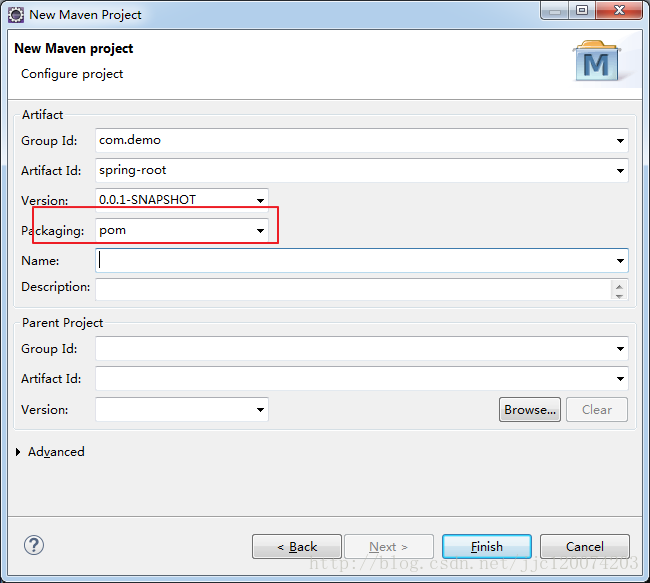Maximize the New Maven Project window
Viewport: 650px width, 583px height.
(582, 10)
